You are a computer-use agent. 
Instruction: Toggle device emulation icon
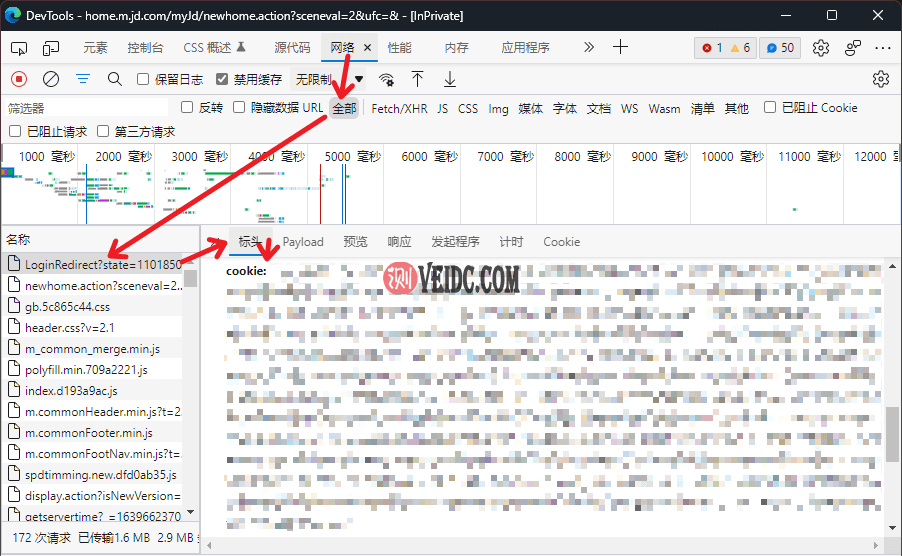51,48
